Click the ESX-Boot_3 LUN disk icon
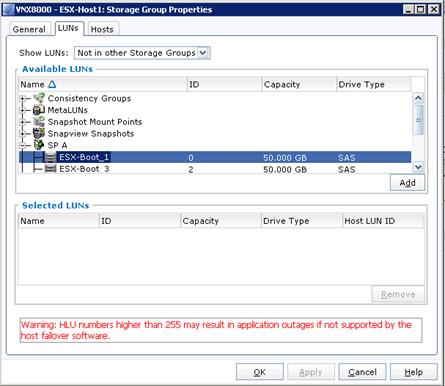The height and width of the screenshot is (386, 445). pyautogui.click(x=50, y=169)
